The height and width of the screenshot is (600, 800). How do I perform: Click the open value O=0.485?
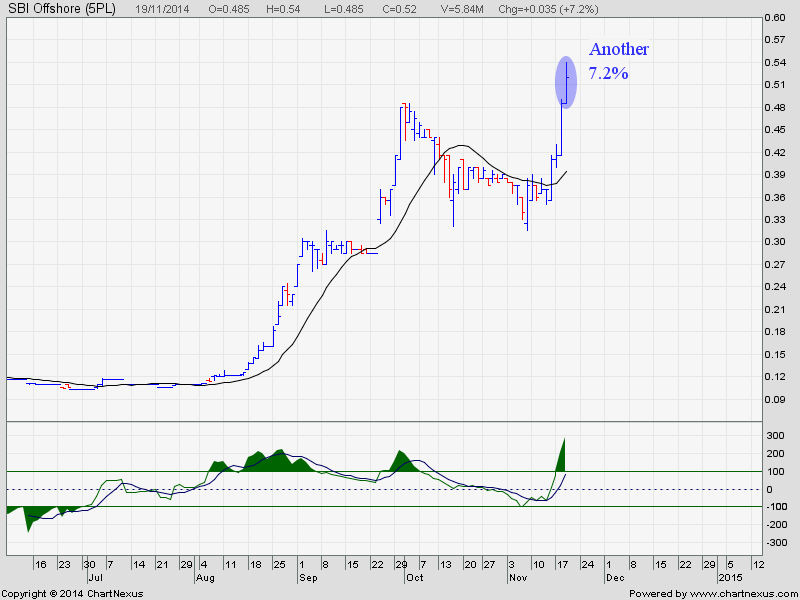tap(229, 9)
